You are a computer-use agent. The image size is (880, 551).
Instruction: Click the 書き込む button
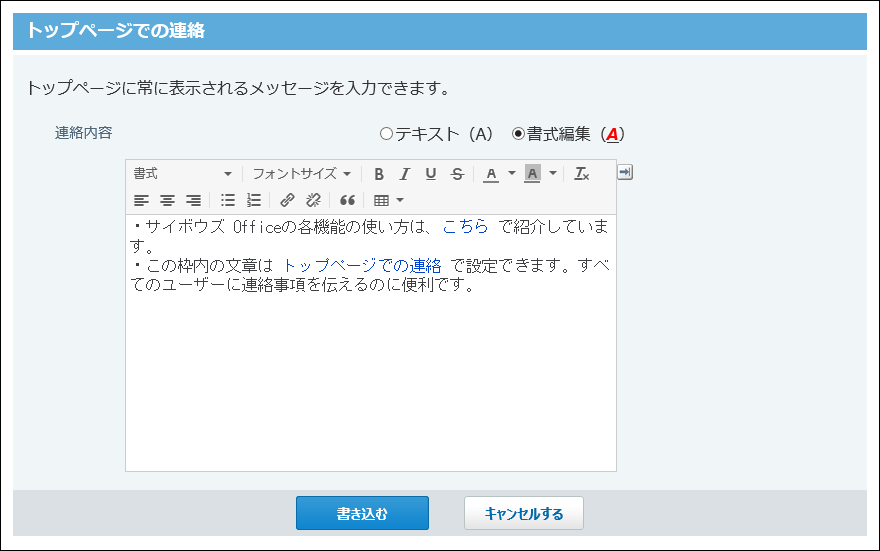coord(363,513)
